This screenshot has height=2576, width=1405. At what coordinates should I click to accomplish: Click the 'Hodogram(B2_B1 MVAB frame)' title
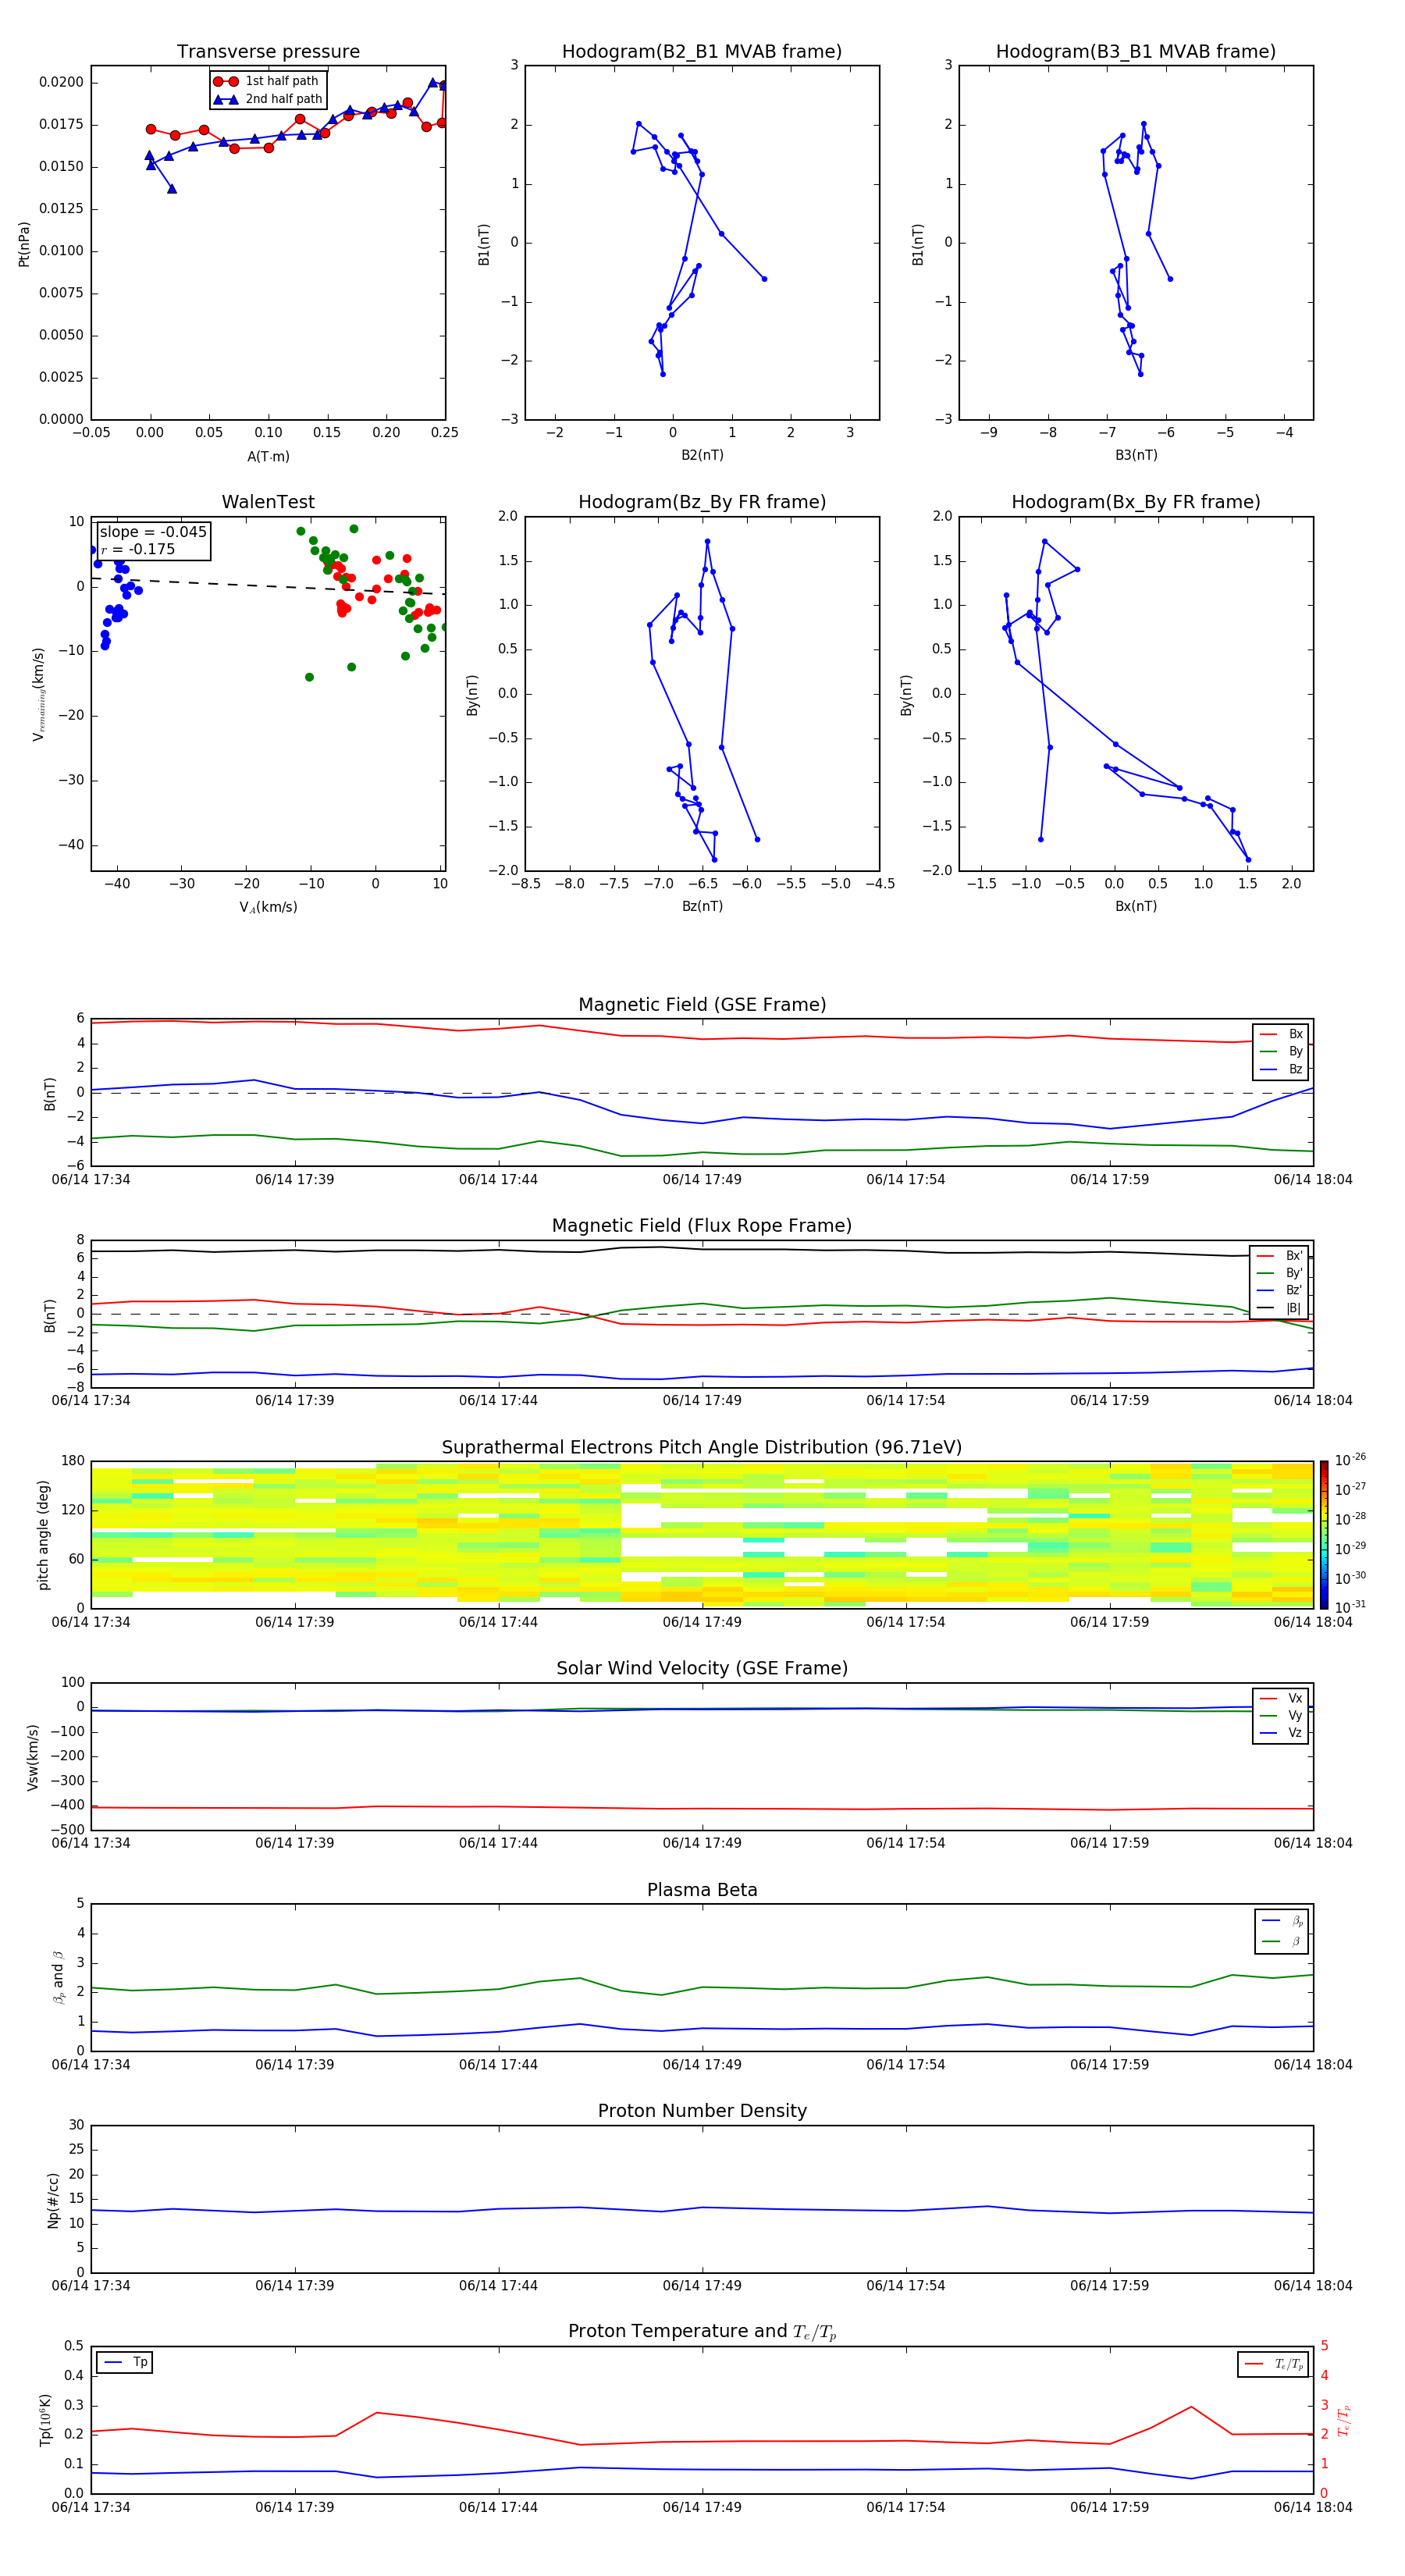point(702,52)
